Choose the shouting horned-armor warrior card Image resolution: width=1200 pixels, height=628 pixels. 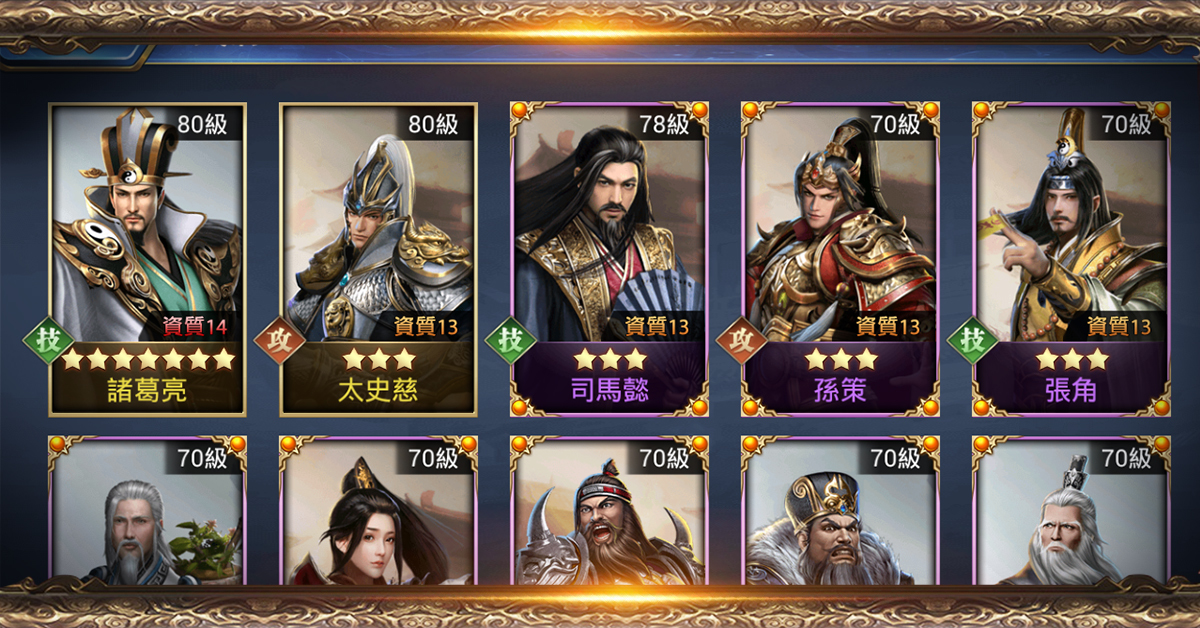pyautogui.click(x=609, y=511)
